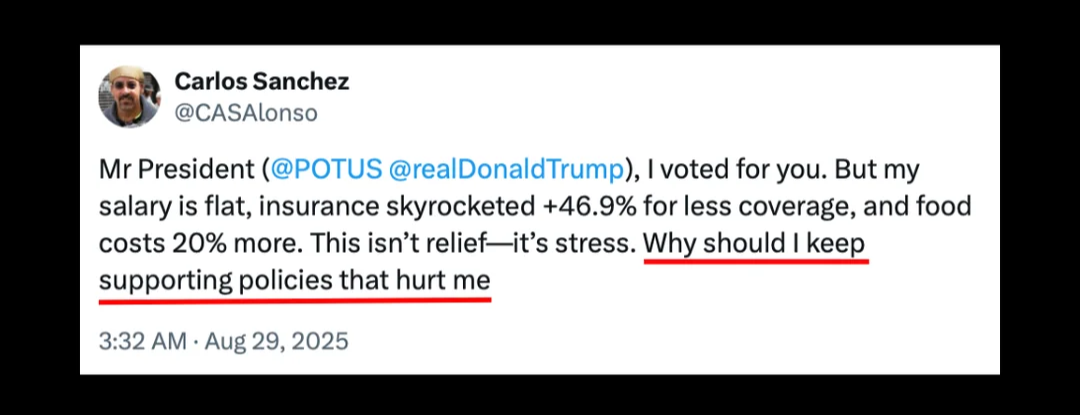Click the empty white area right of the date
Screen dimensions: 1080x415
click(650, 341)
